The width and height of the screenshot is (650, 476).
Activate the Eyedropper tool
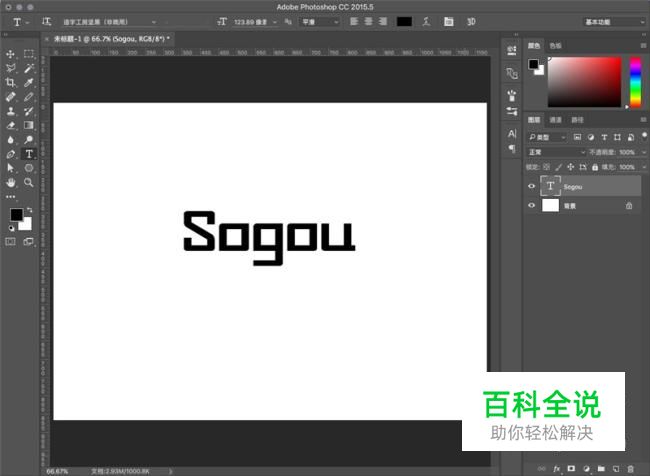(29, 83)
